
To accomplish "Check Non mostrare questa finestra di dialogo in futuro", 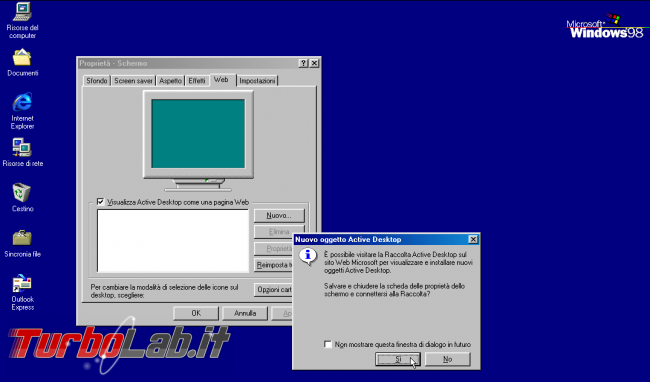I will click(x=328, y=344).
